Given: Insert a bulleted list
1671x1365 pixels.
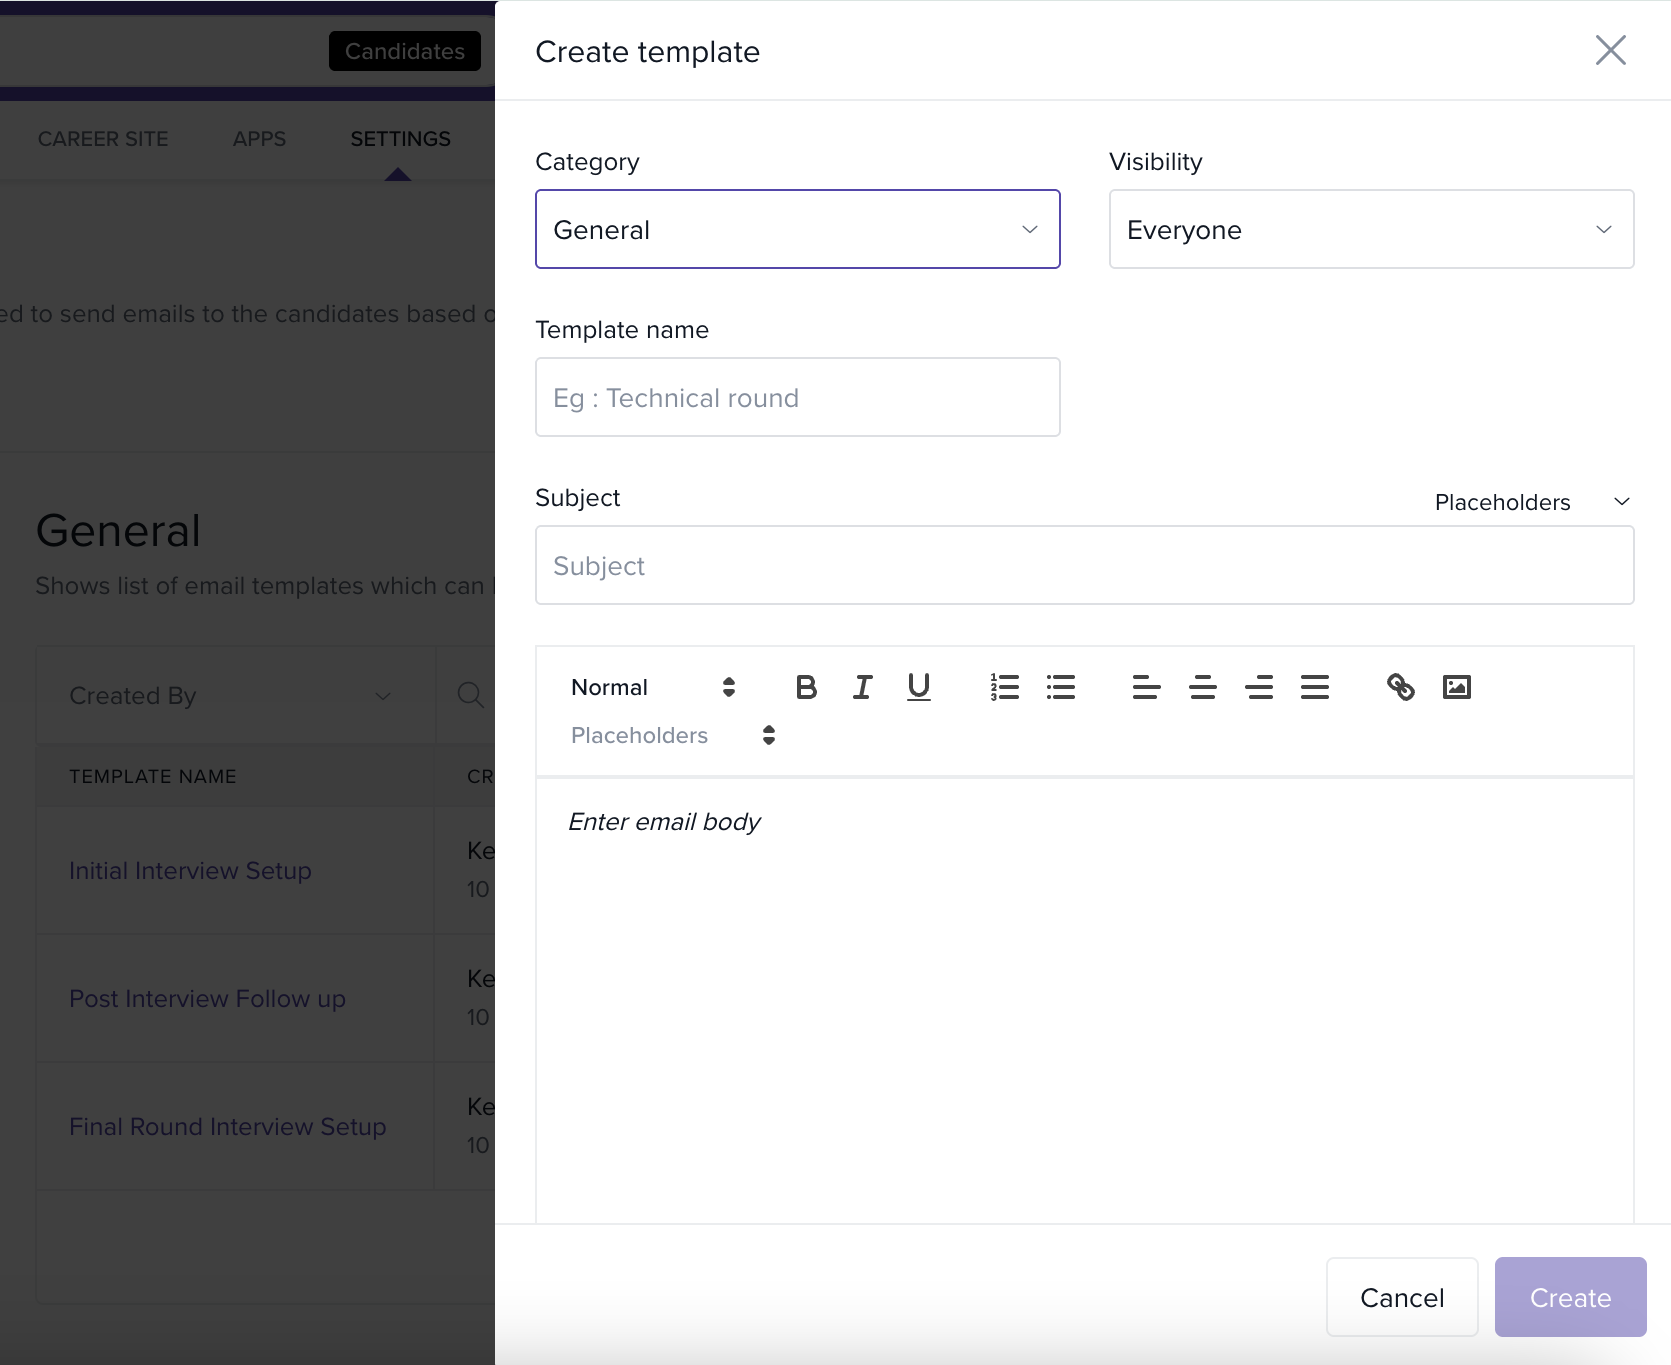Looking at the screenshot, I should 1060,687.
